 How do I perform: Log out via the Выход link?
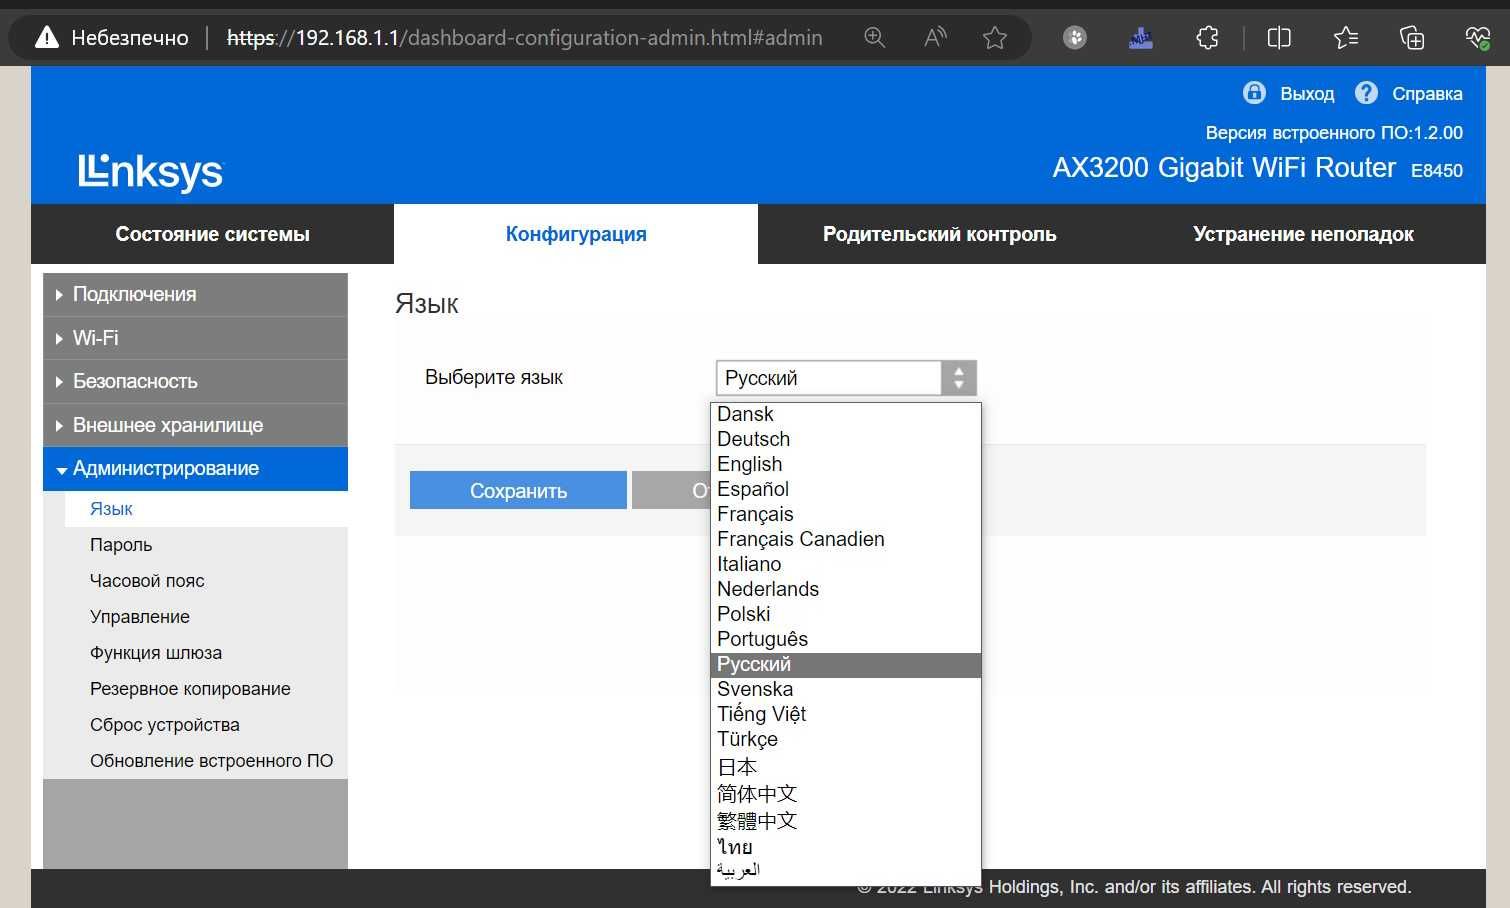(x=1307, y=93)
